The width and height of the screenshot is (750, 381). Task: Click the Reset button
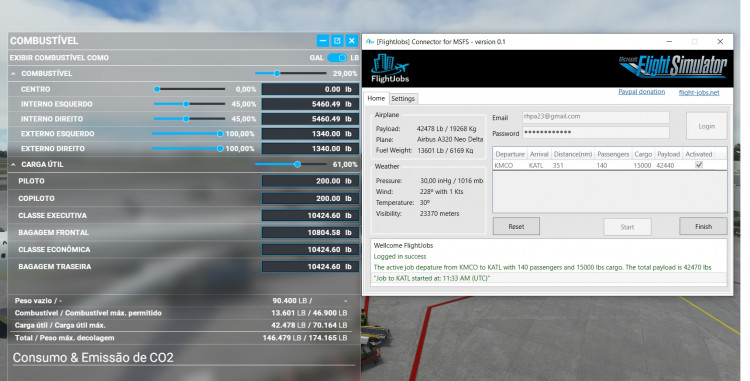click(516, 227)
